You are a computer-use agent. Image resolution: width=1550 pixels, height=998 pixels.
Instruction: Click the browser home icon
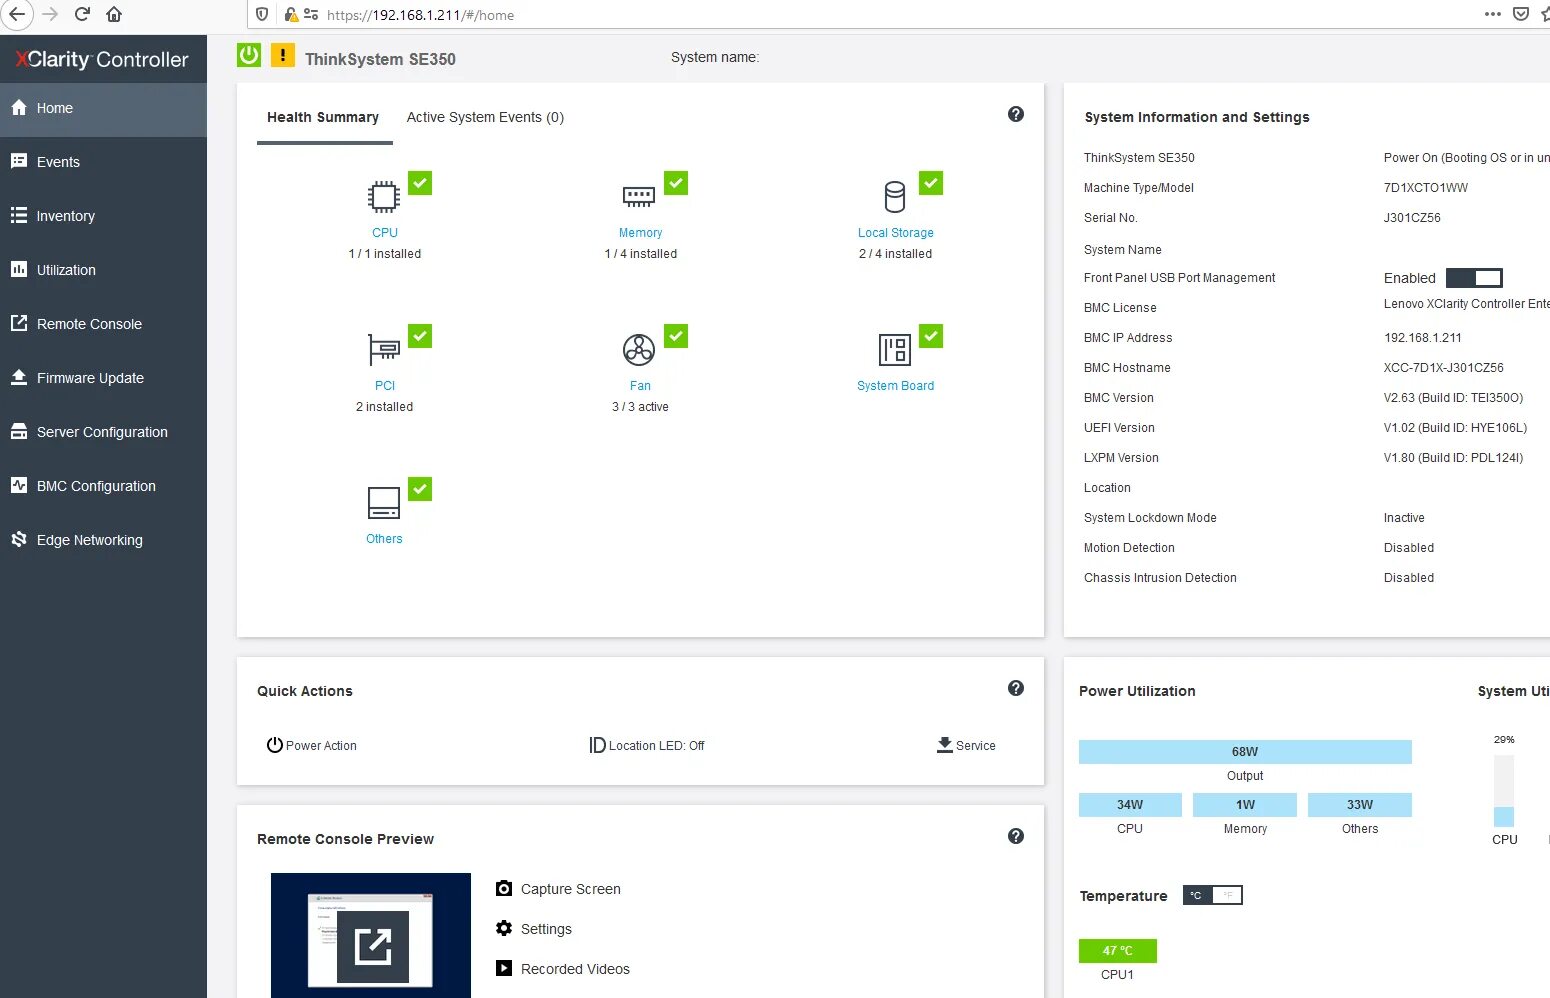(114, 14)
